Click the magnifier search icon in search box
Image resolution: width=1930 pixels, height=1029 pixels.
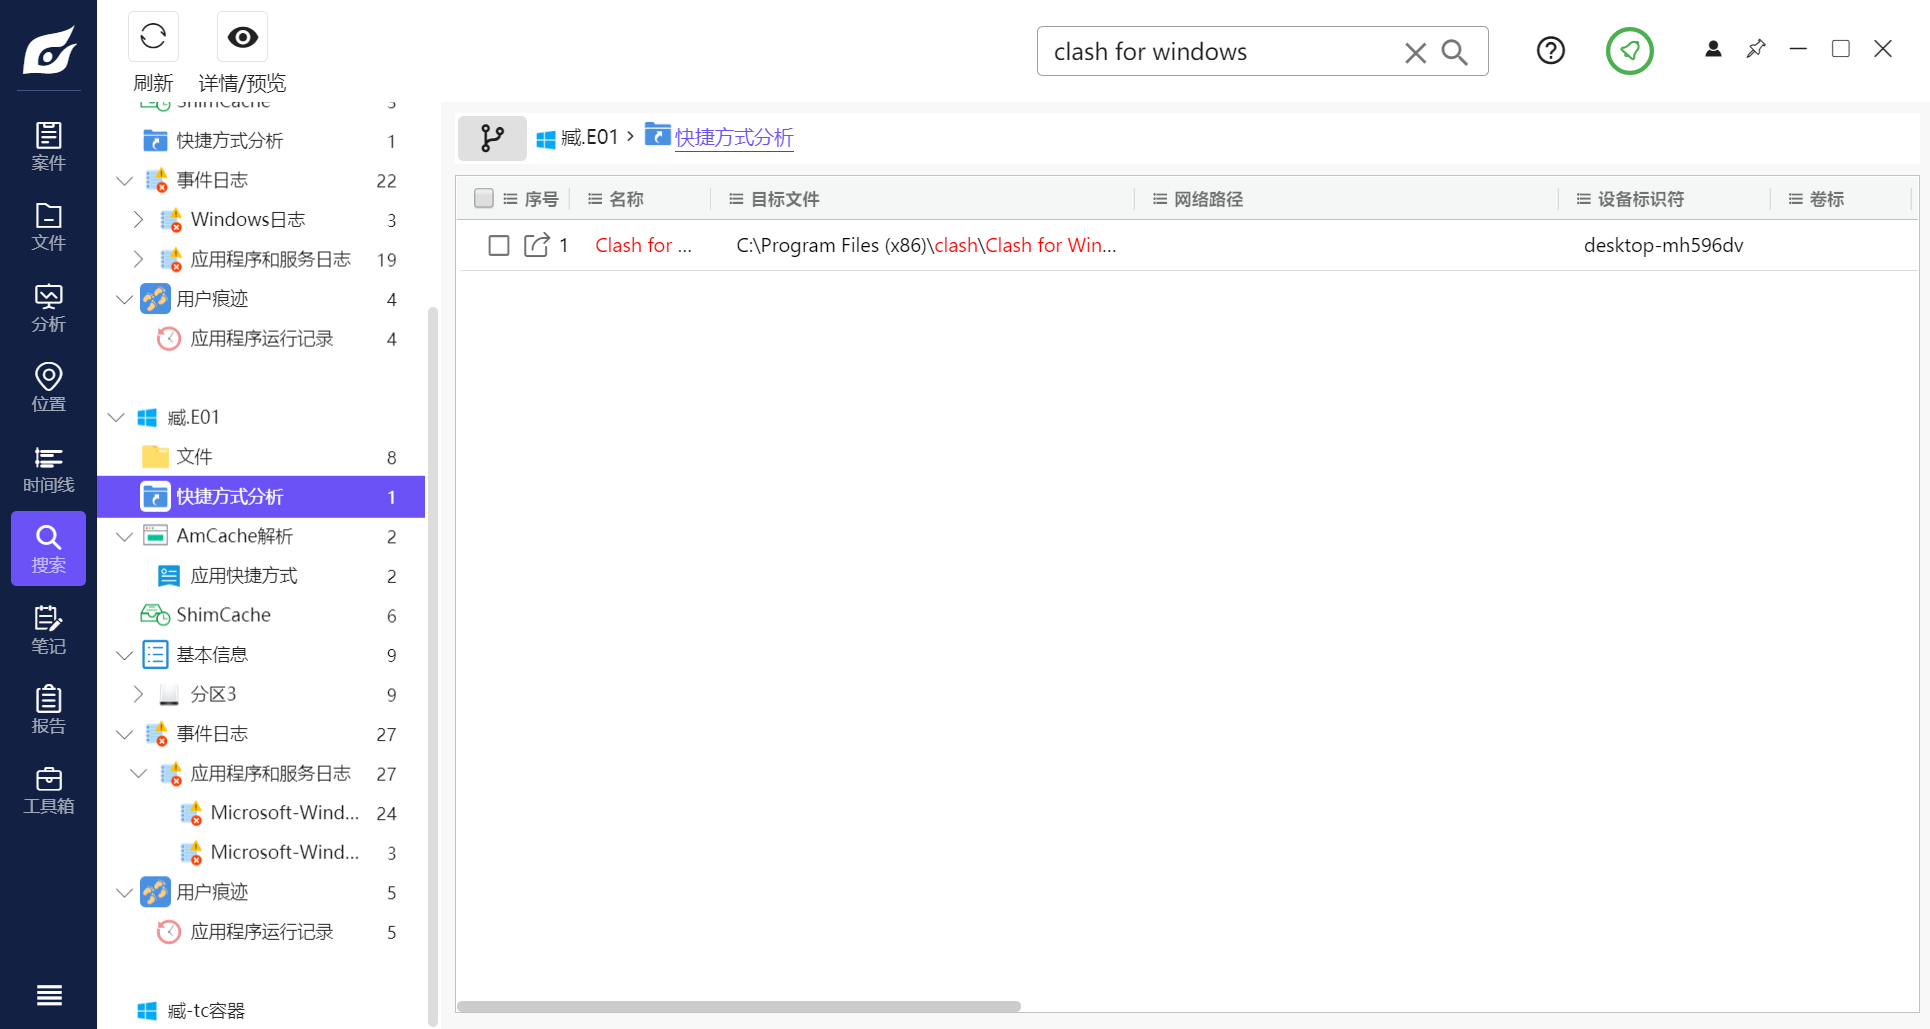1455,52
